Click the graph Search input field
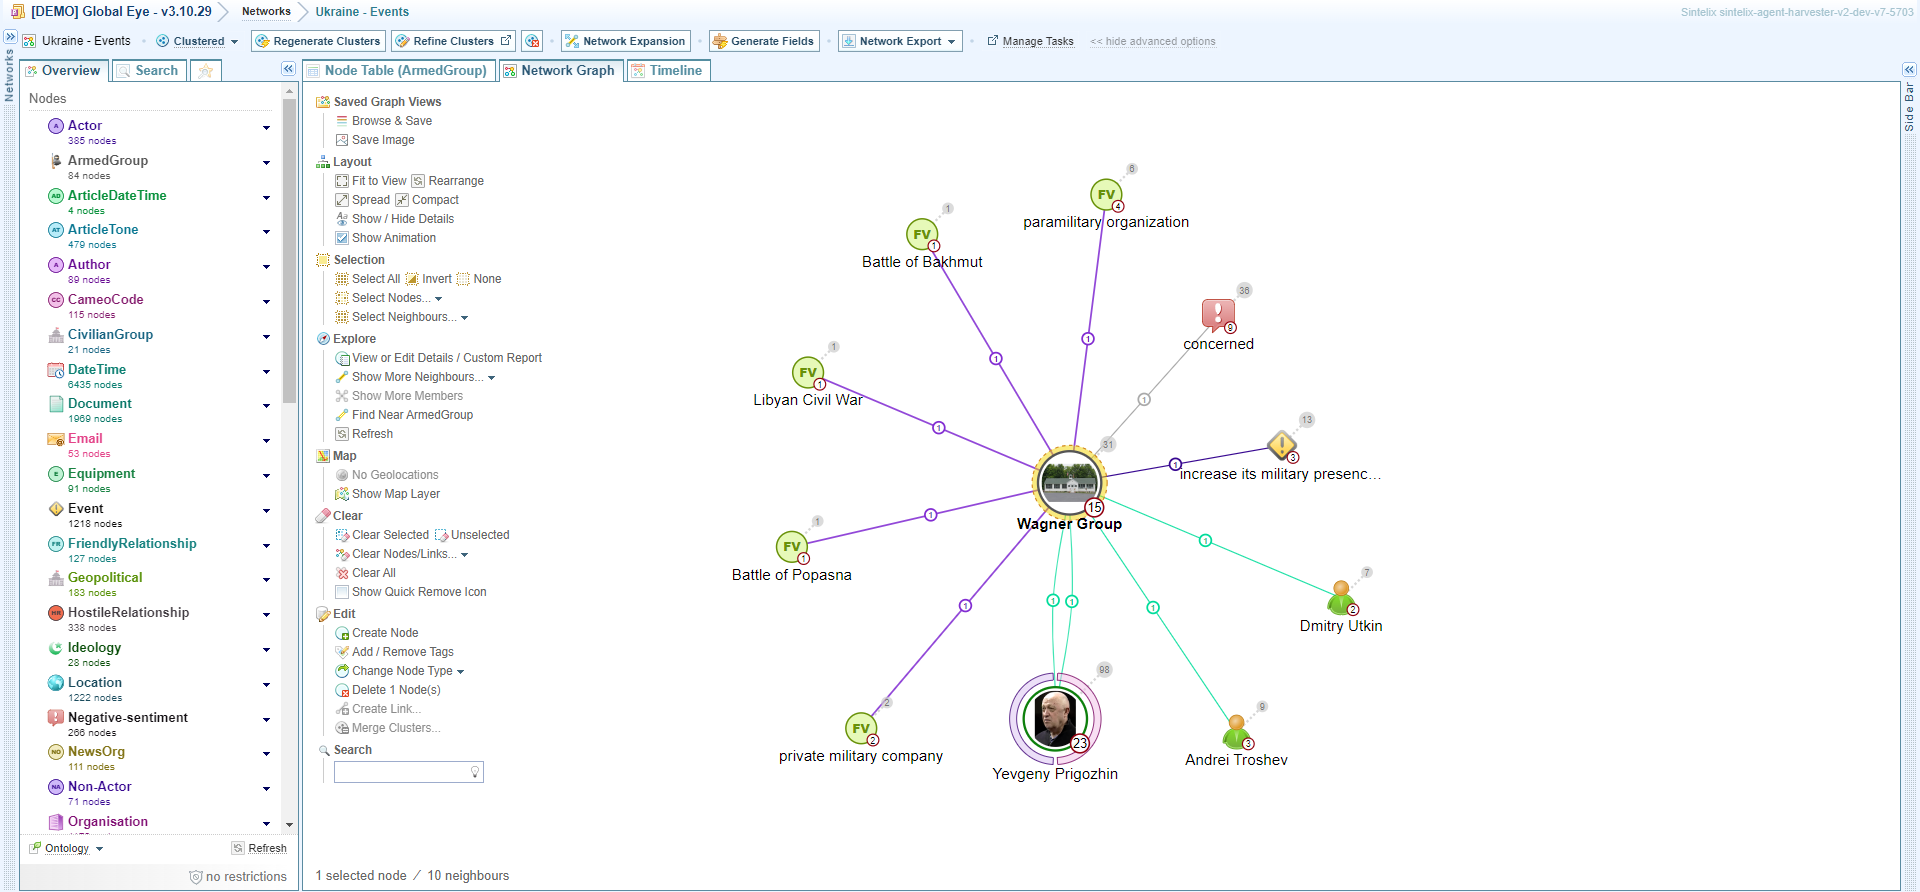Viewport: 1920px width, 892px height. 409,772
